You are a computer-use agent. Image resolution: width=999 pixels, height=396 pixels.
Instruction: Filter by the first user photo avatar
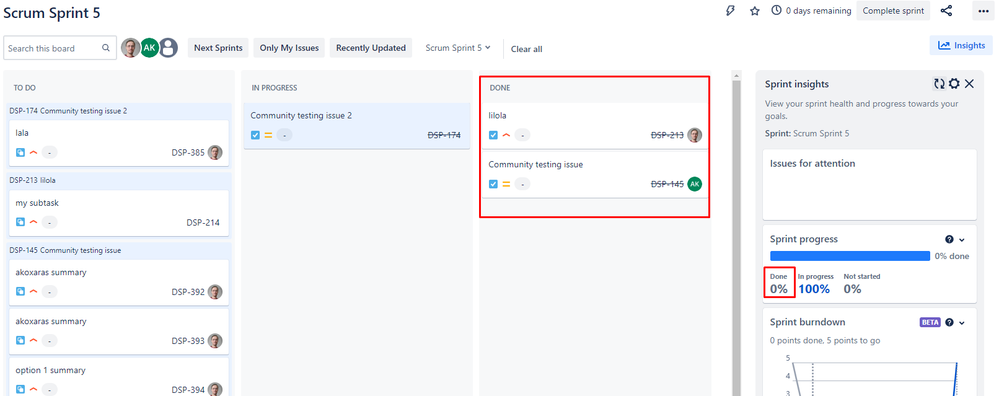tap(131, 48)
